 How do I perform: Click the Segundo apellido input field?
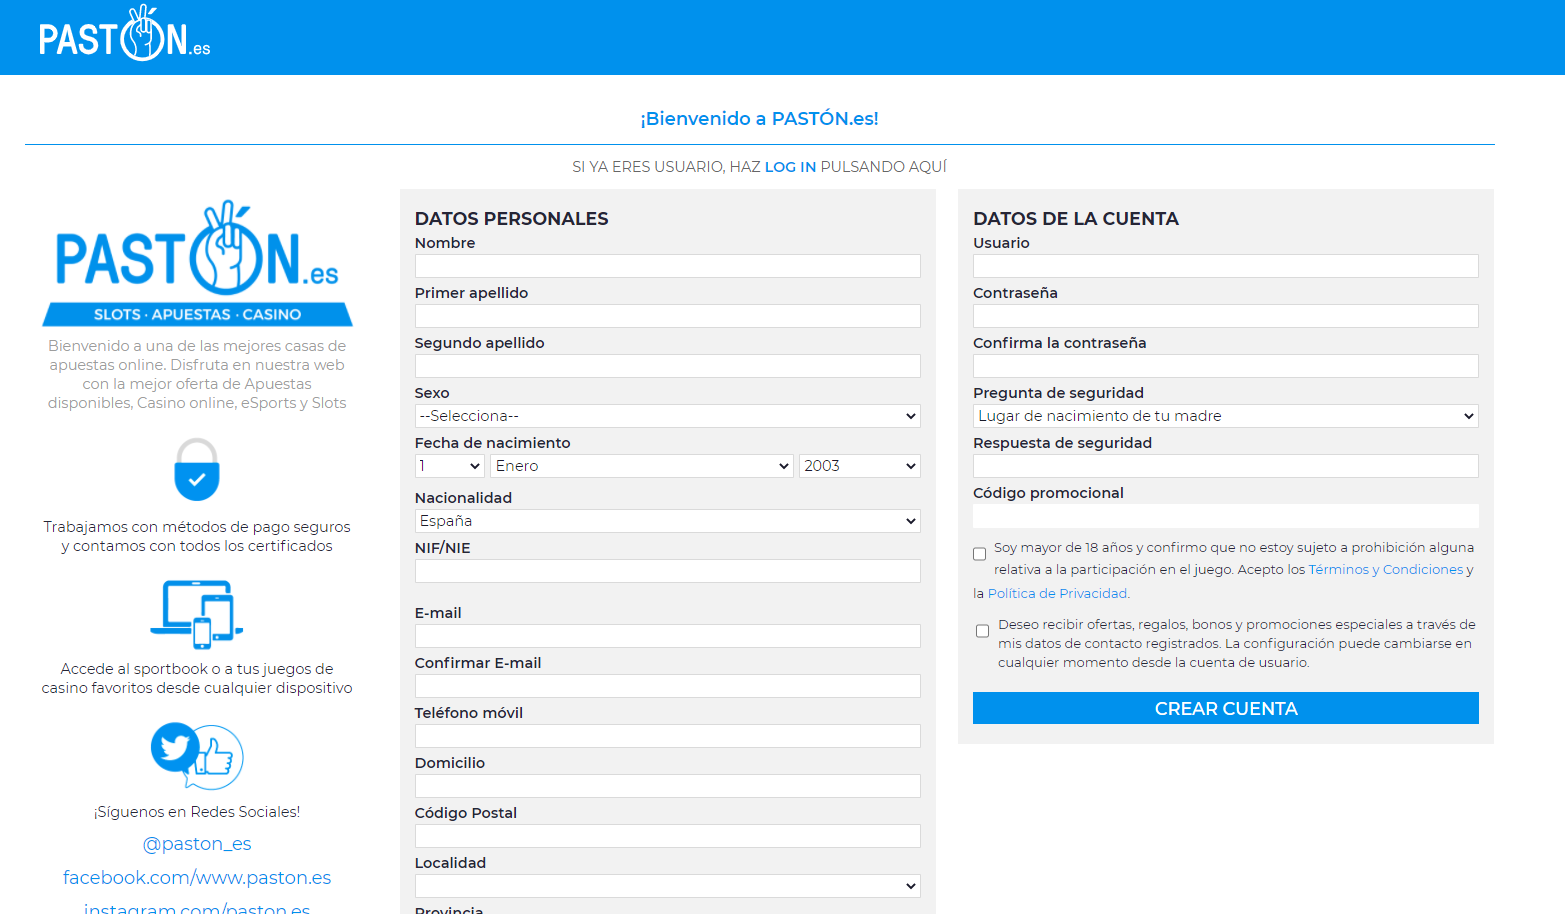tap(668, 366)
